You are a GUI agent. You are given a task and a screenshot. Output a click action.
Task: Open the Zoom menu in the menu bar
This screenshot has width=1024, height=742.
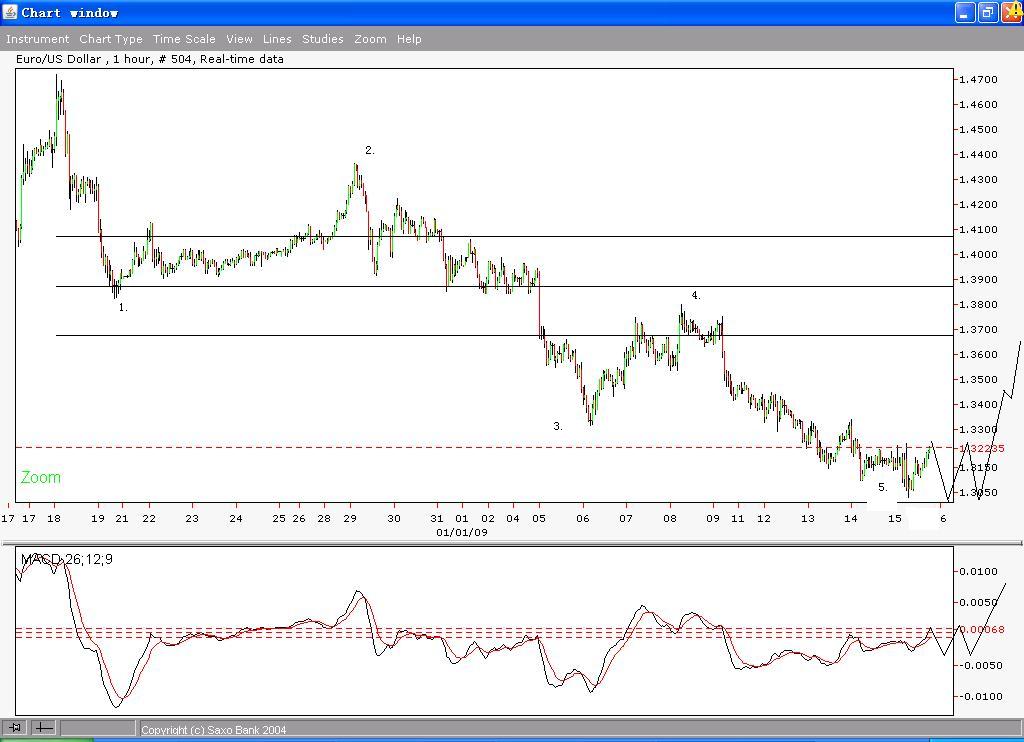coord(370,39)
